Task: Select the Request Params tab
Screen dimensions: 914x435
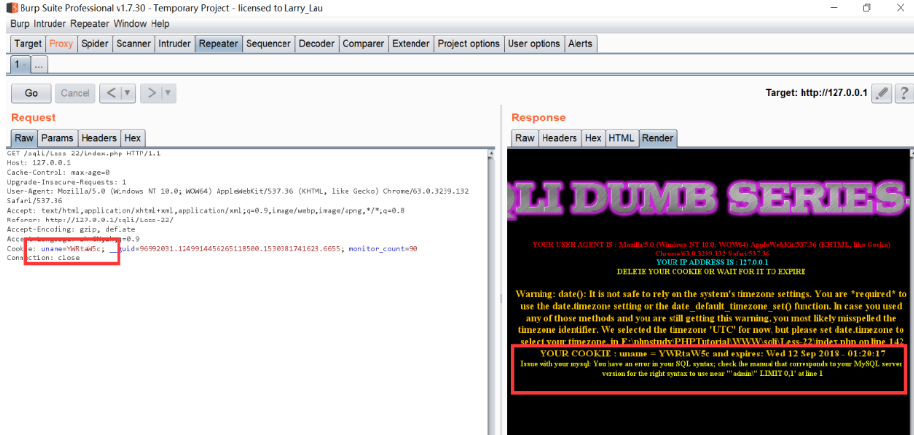Action: coord(58,138)
